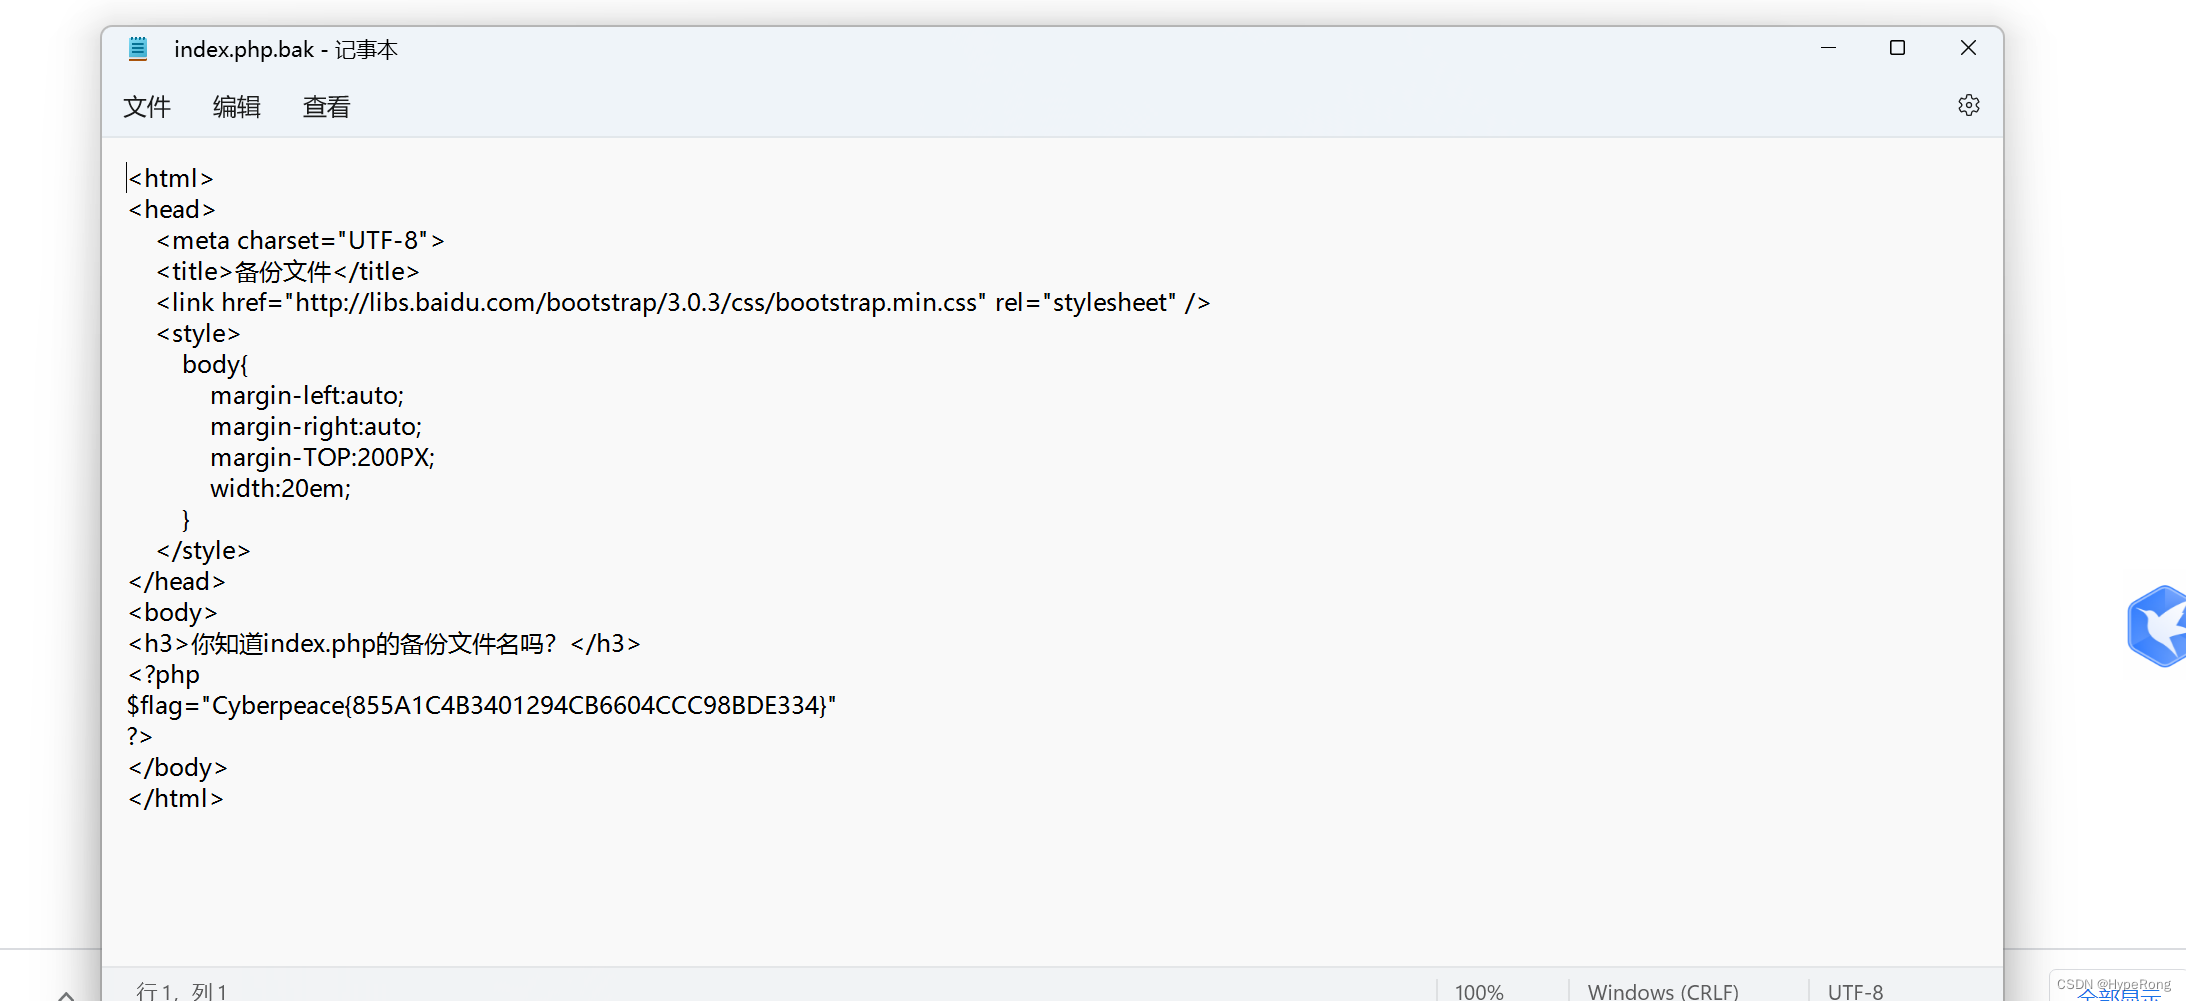Click the ?> closing PHP tag line
2186x1001 pixels.
139,736
